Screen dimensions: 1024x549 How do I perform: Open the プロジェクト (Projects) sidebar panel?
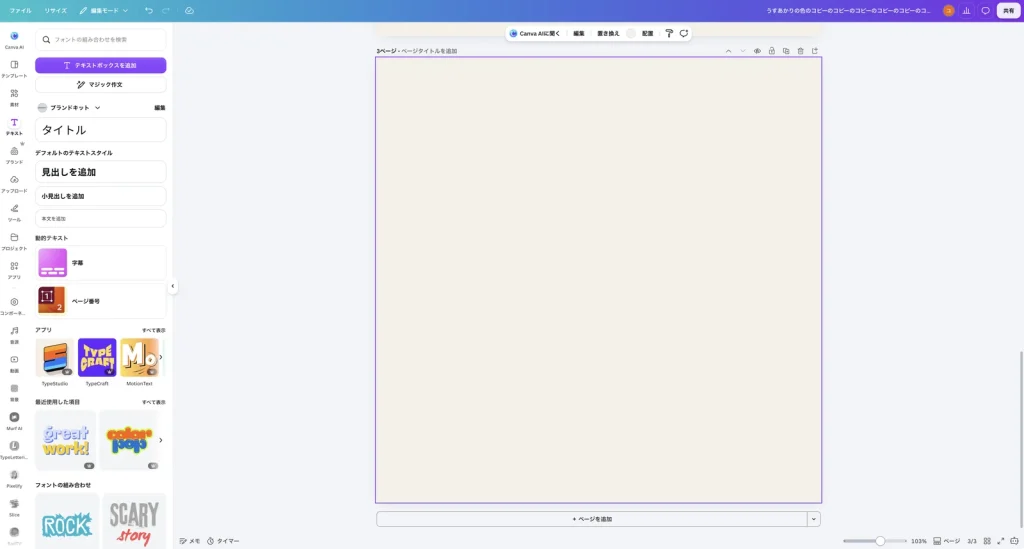click(14, 241)
